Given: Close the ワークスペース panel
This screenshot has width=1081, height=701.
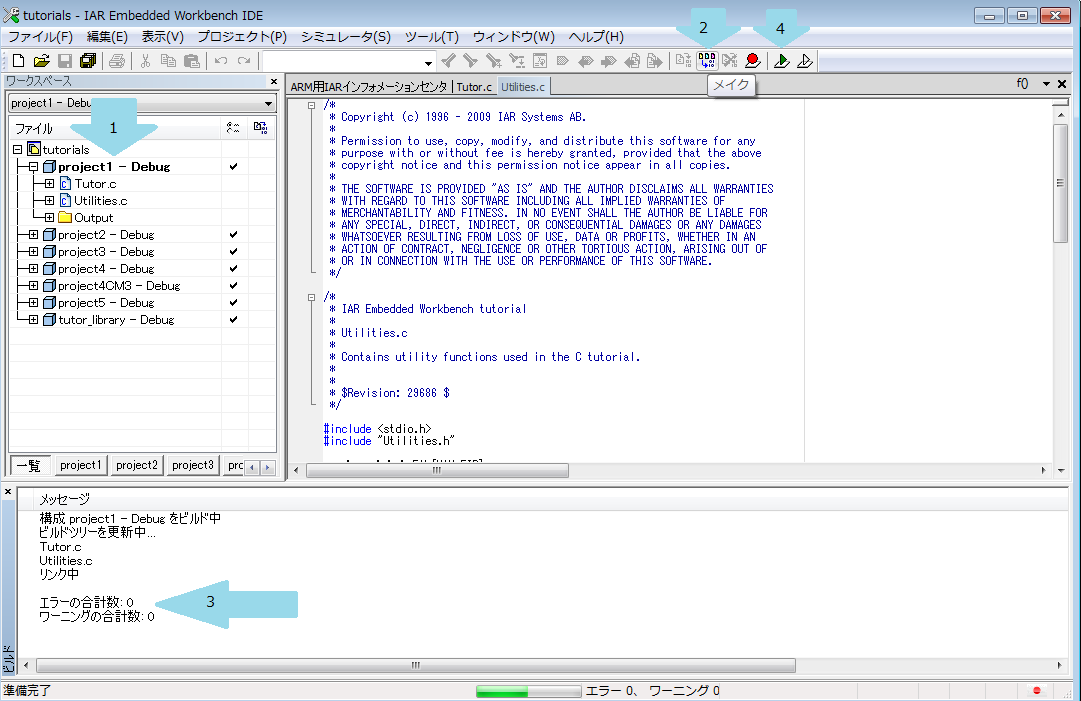Looking at the screenshot, I should [x=274, y=82].
